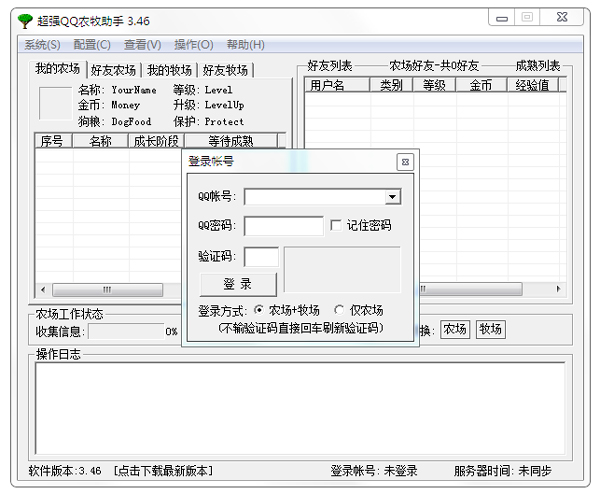Image resolution: width=600 pixels, height=494 pixels.
Task: Click the right arrow of friend list scrollbar
Action: click(559, 289)
